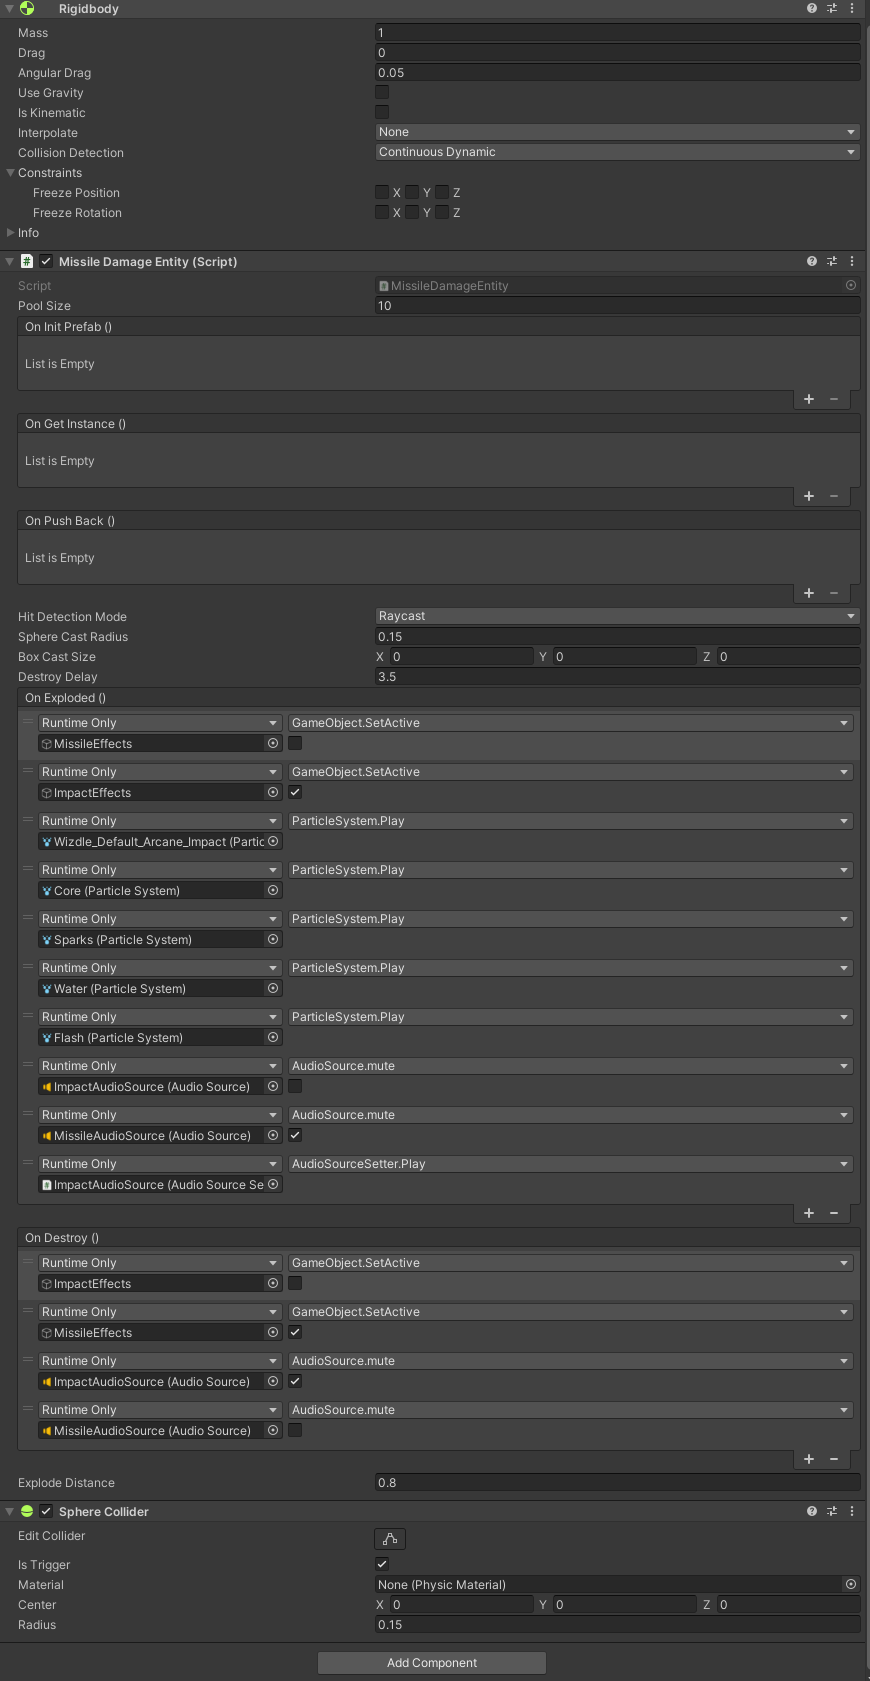The width and height of the screenshot is (870, 1681).
Task: Add listener to On Get Instance
Action: point(809,496)
